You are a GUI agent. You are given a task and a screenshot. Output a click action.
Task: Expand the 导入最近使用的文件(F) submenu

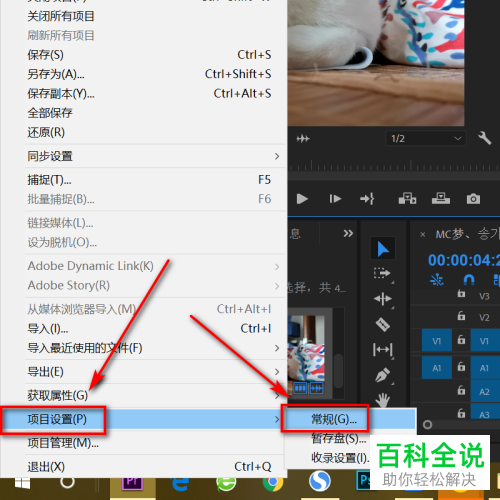point(156,348)
